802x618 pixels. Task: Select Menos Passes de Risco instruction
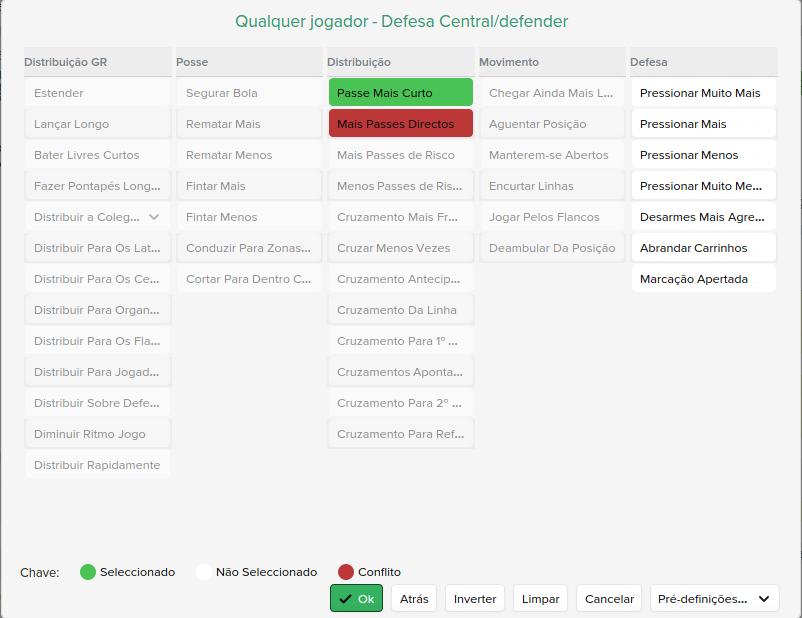click(400, 186)
